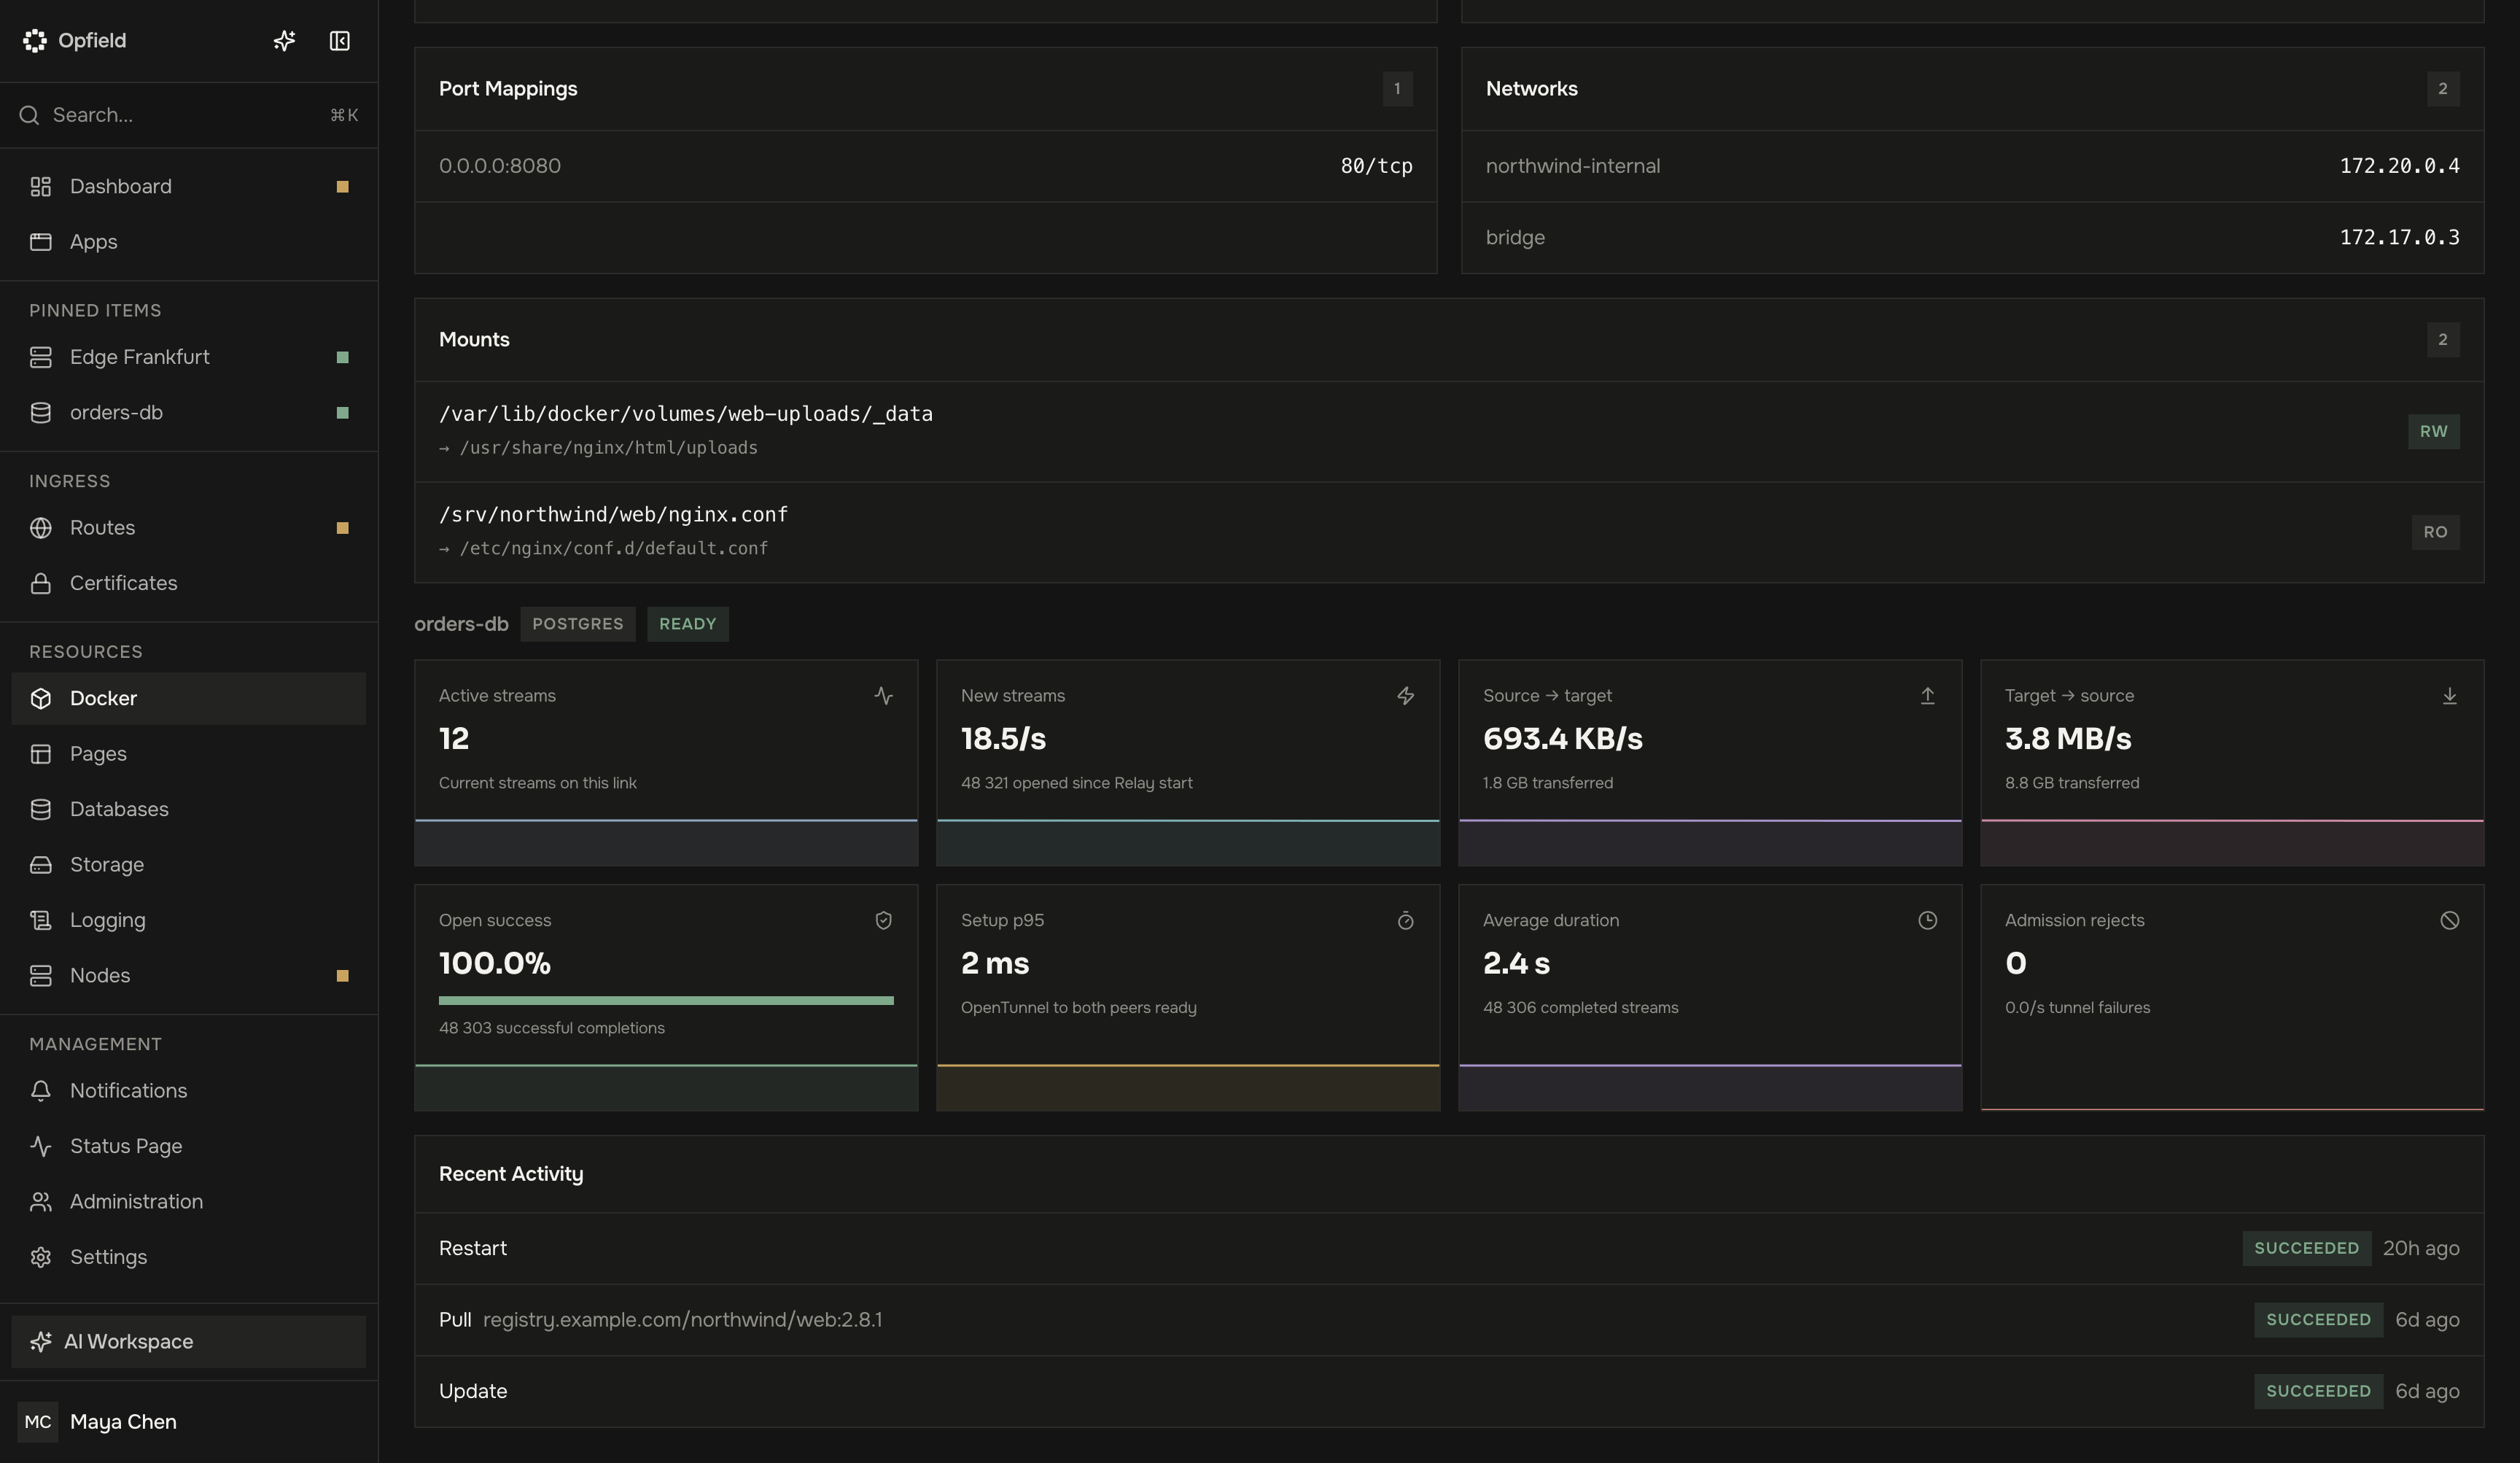Viewport: 2520px width, 1463px height.
Task: Click the RW badge on web-uploads mount
Action: [2434, 432]
